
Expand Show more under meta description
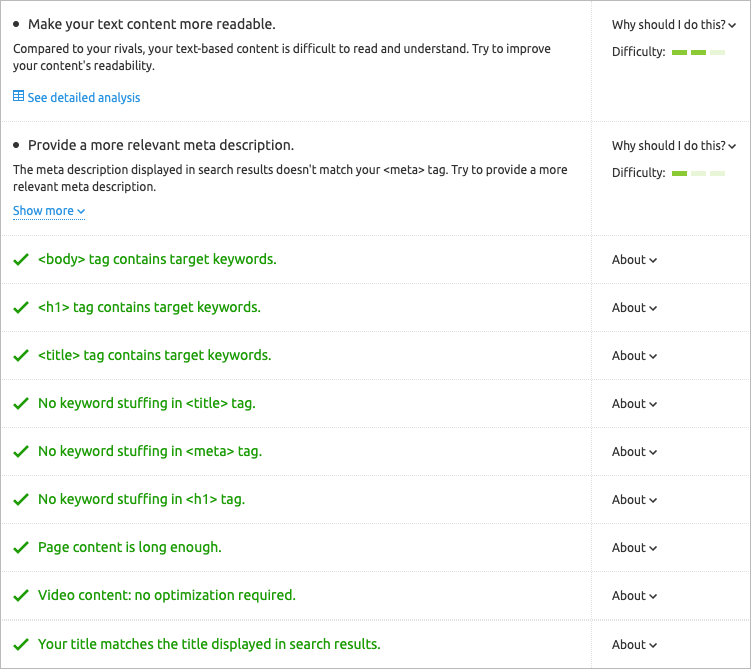point(49,211)
